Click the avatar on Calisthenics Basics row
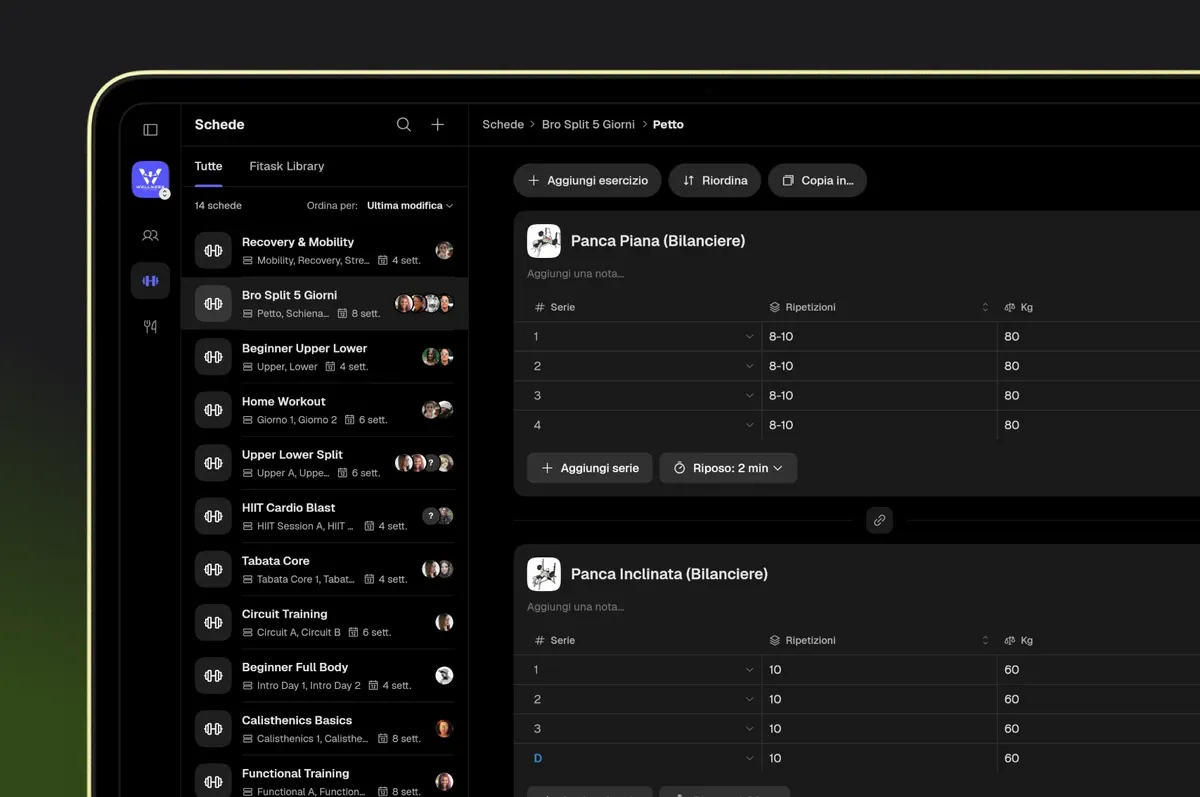This screenshot has height=797, width=1200. click(x=445, y=729)
